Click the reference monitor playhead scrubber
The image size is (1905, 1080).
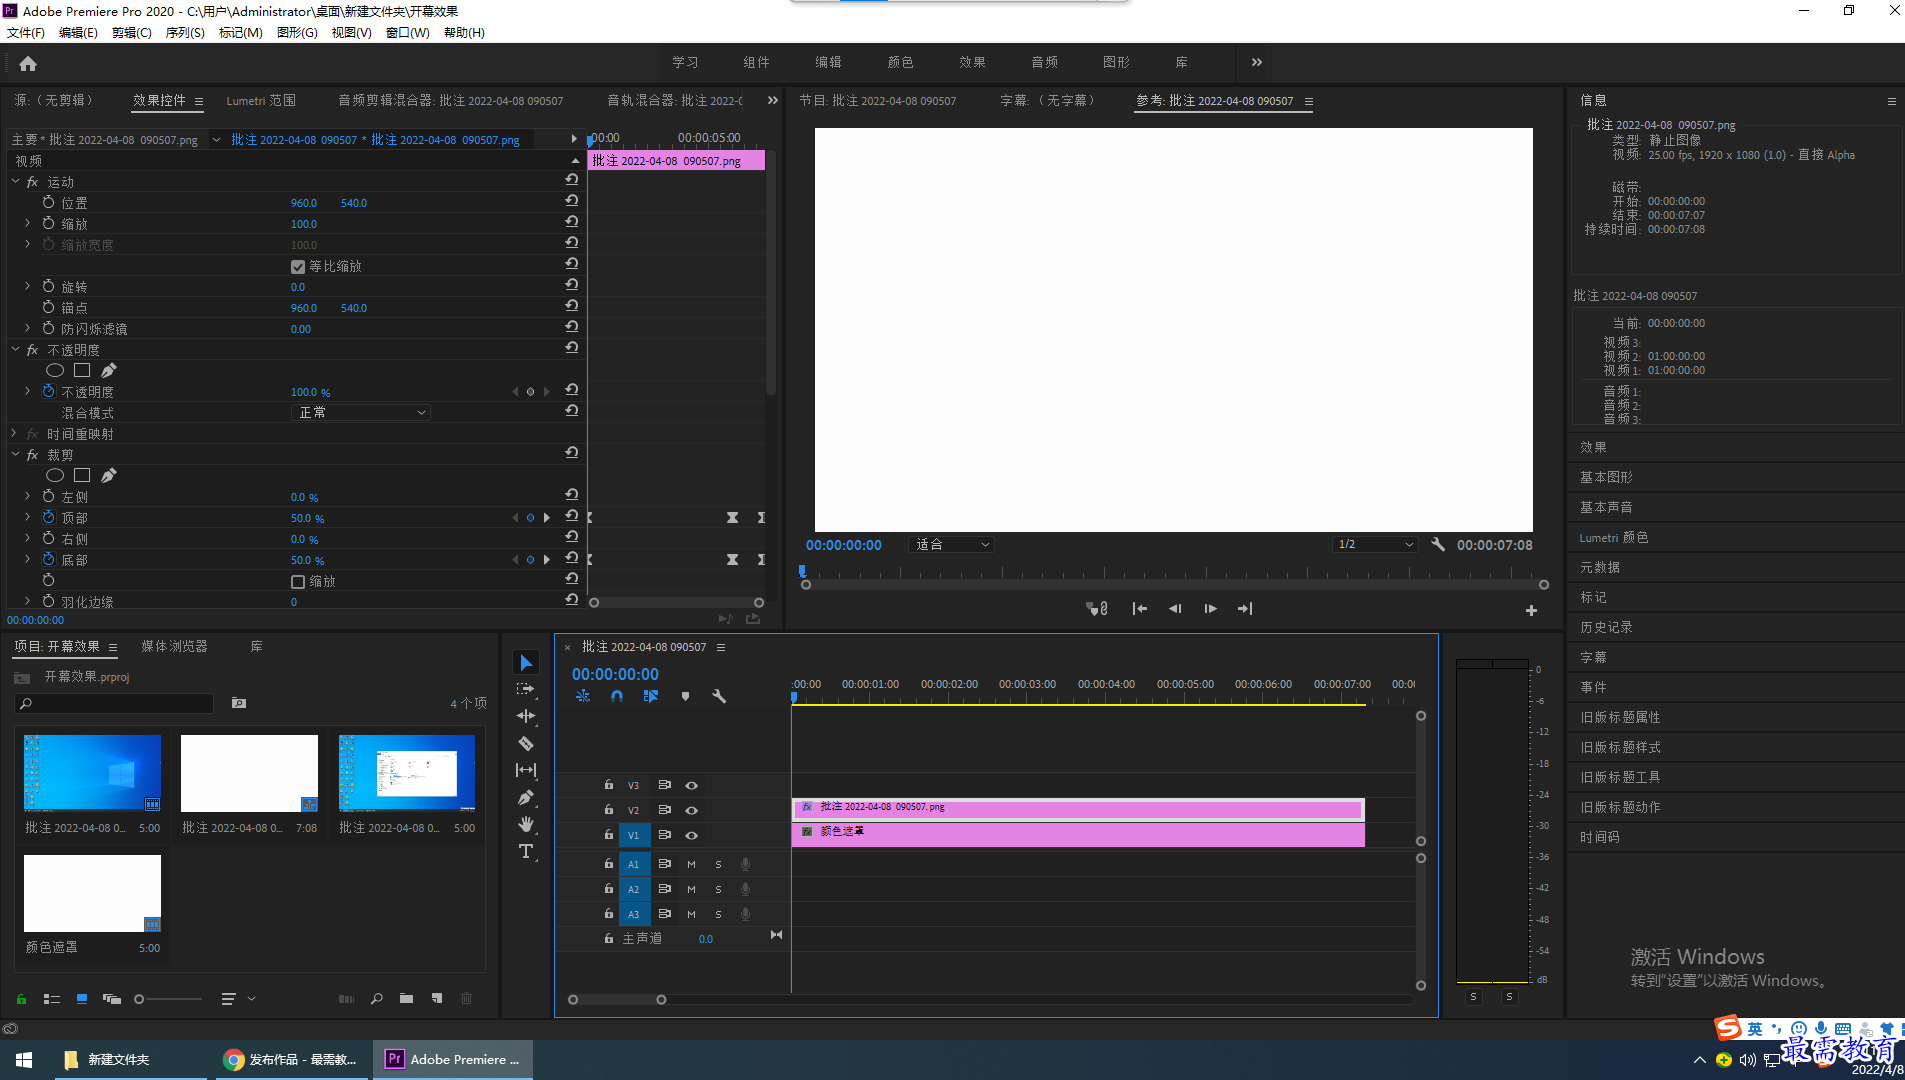click(x=802, y=572)
